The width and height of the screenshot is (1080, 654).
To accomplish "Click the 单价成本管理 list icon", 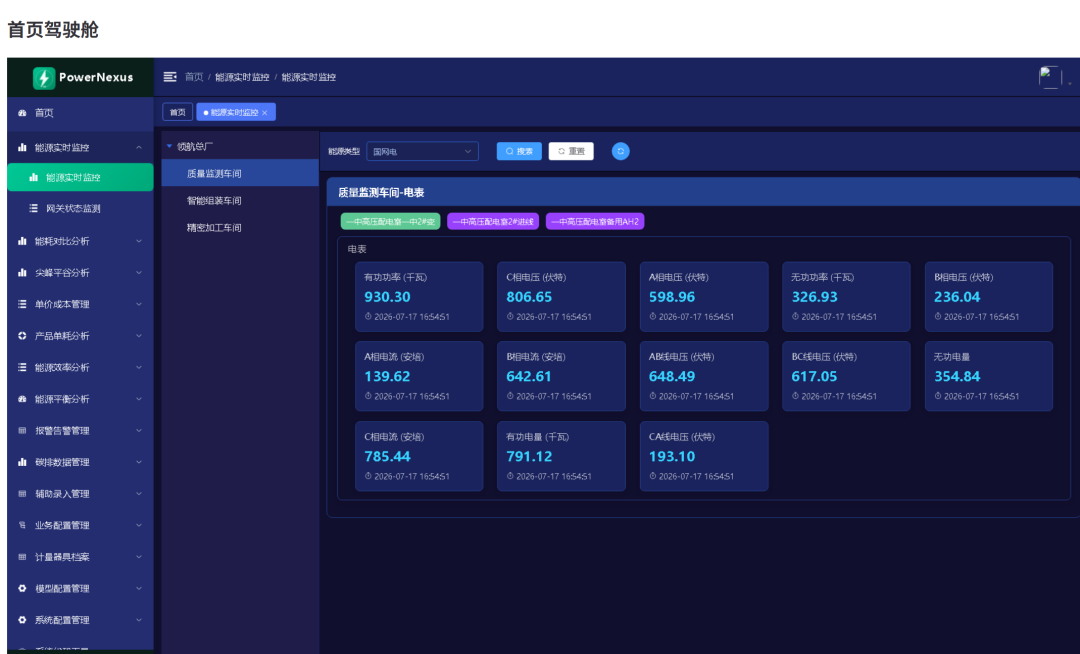I will point(22,304).
